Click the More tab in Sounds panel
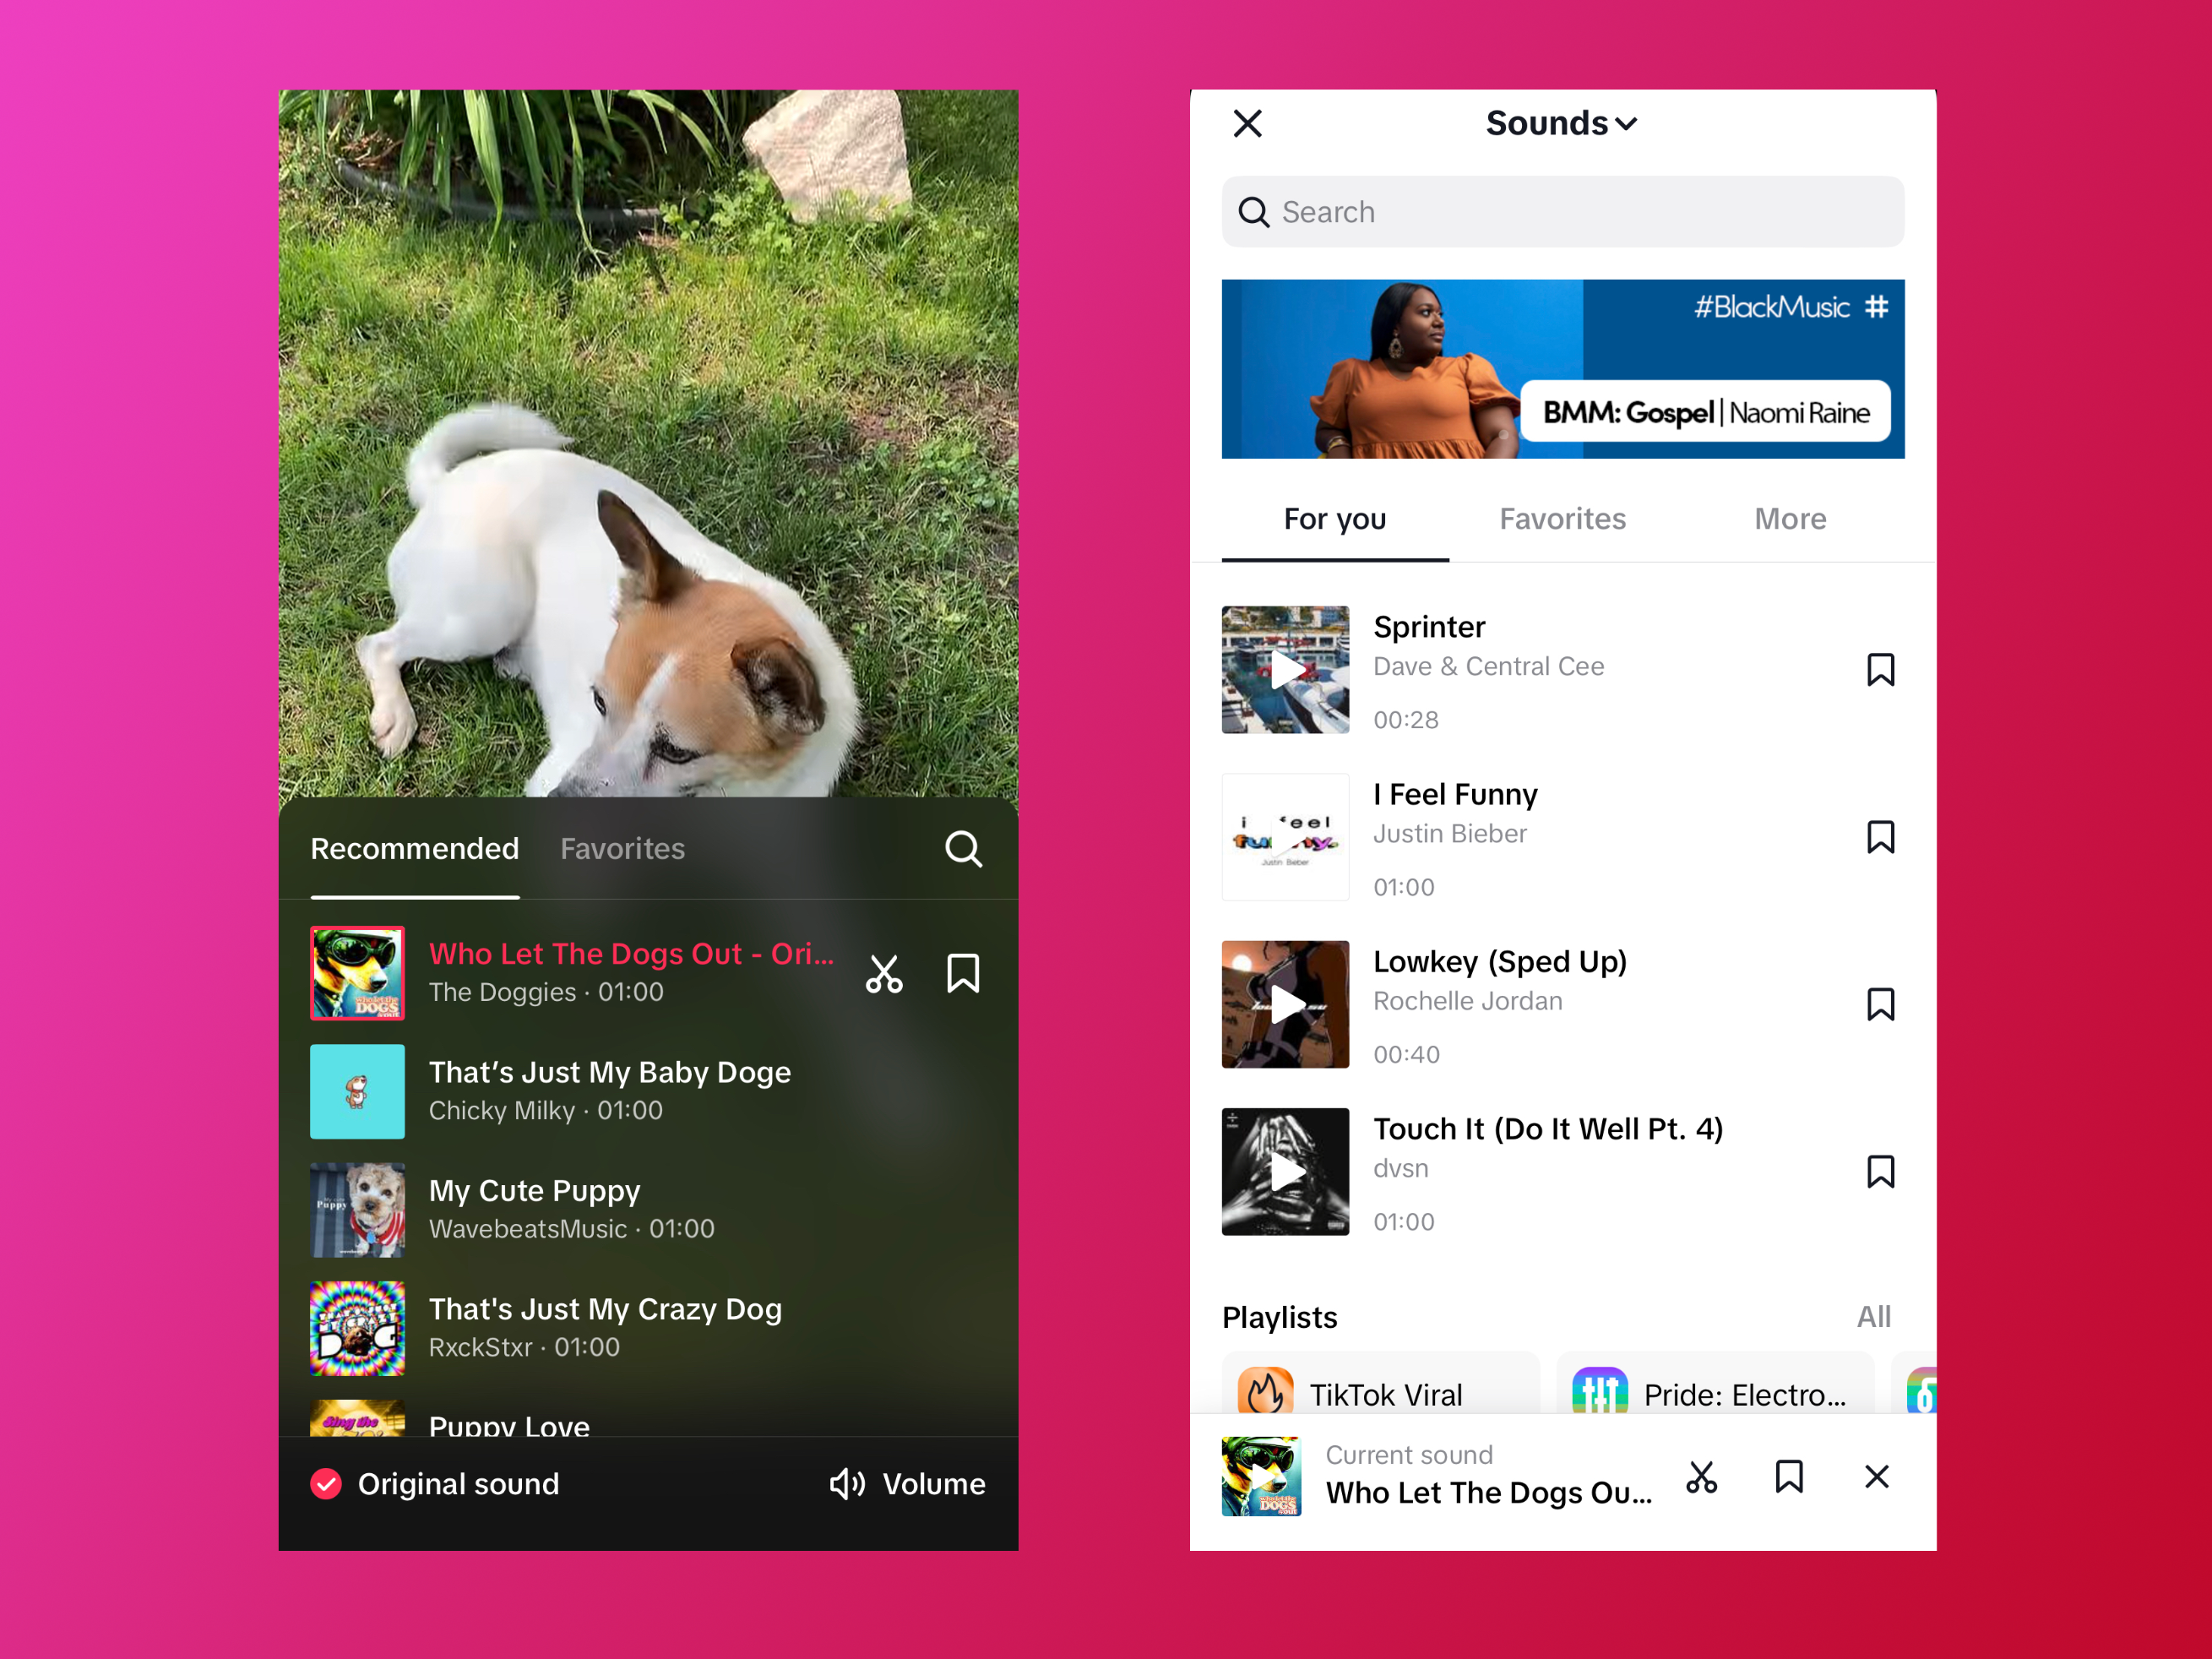2212x1659 pixels. (x=1791, y=519)
